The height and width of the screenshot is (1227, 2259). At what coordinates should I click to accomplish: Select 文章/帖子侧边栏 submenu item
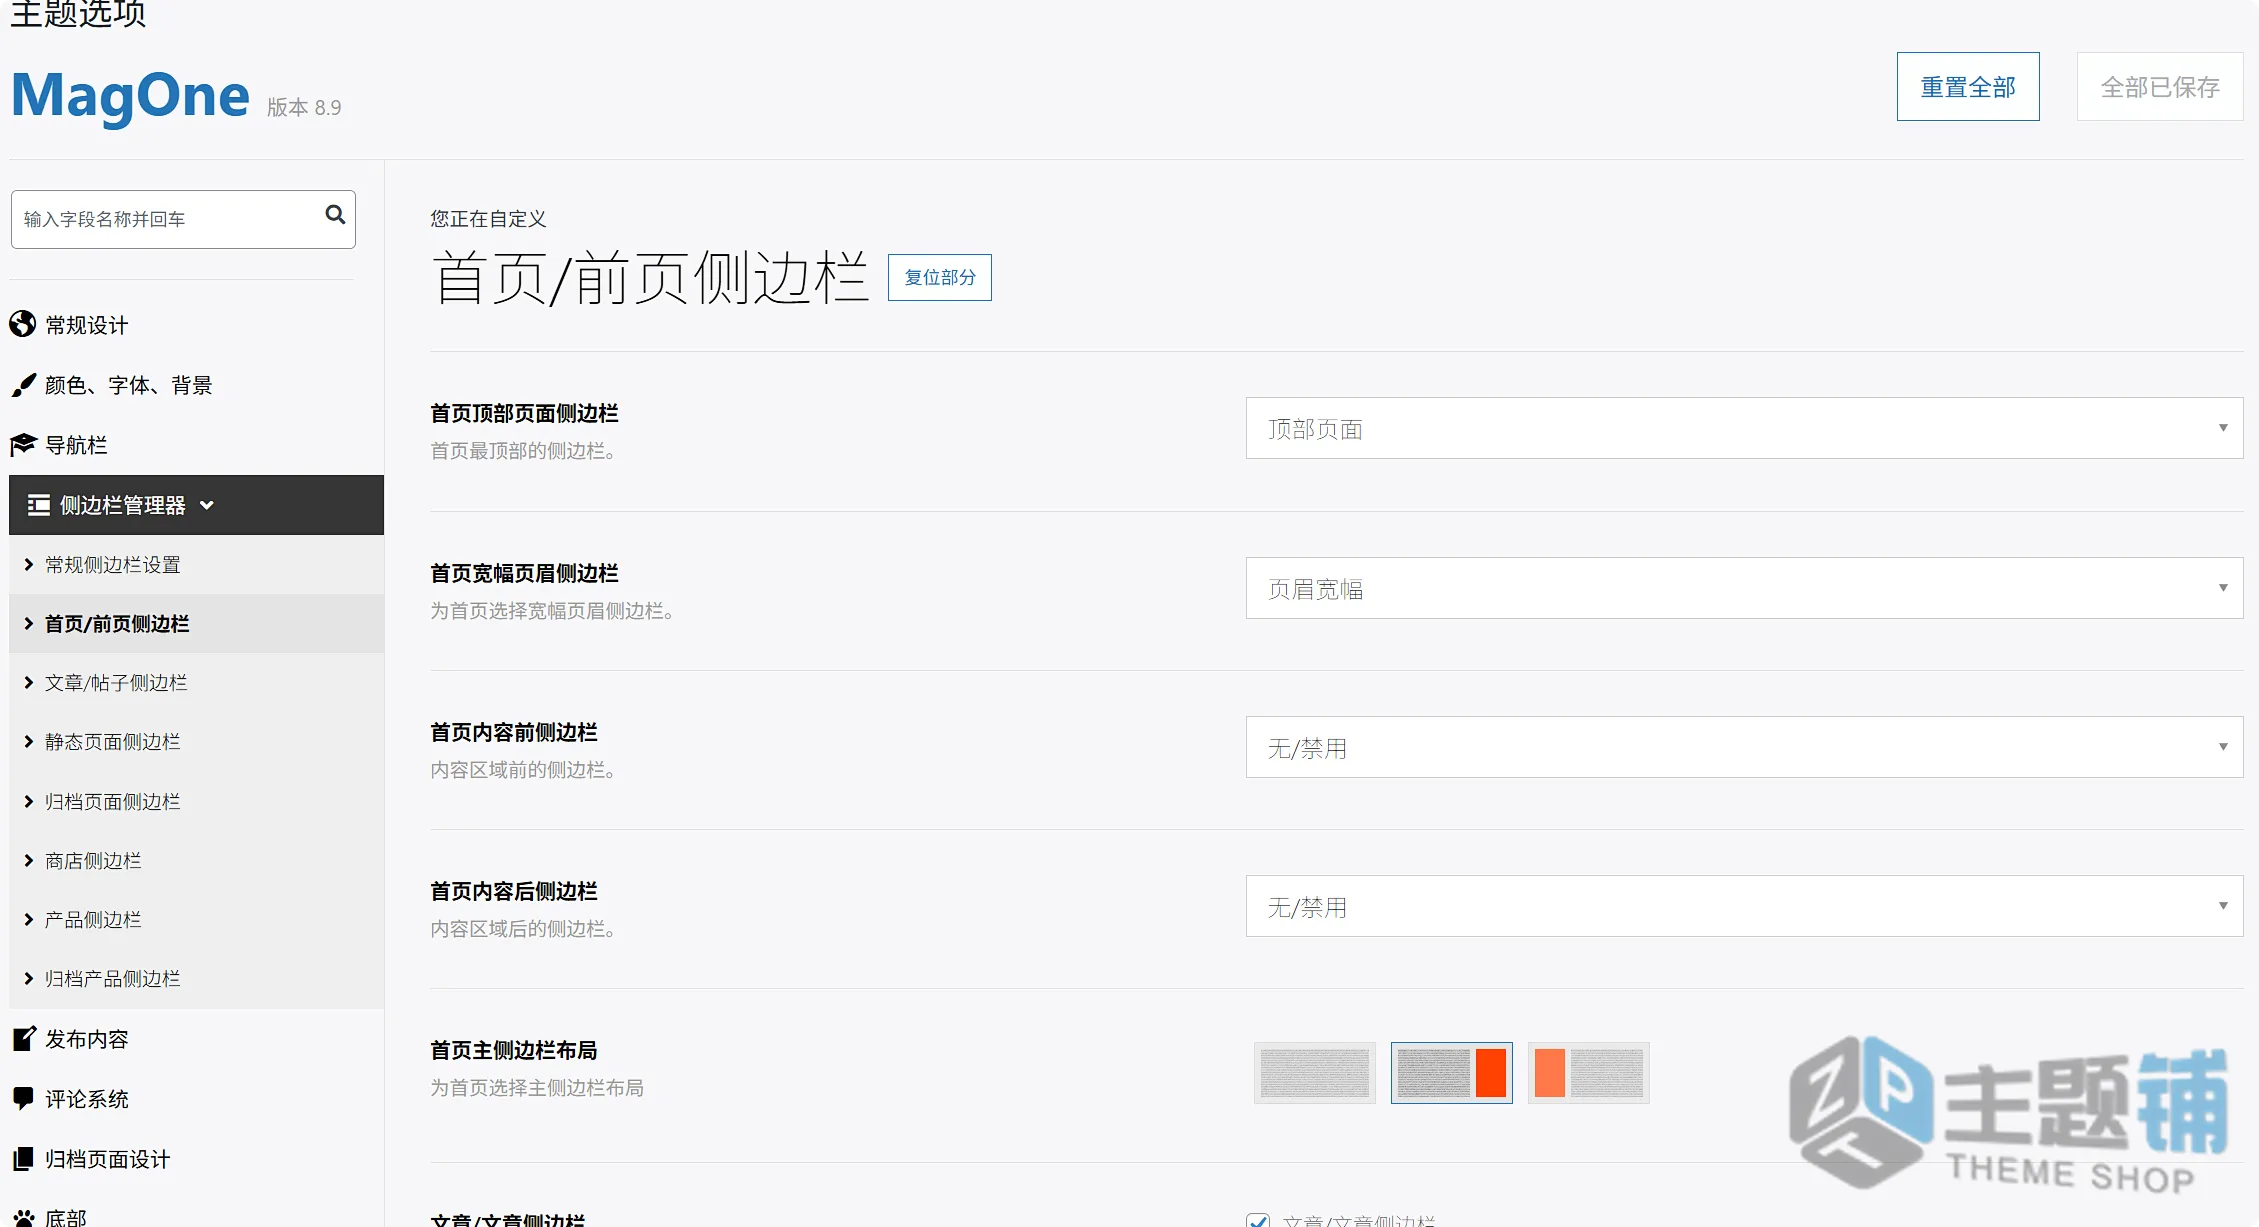click(196, 682)
